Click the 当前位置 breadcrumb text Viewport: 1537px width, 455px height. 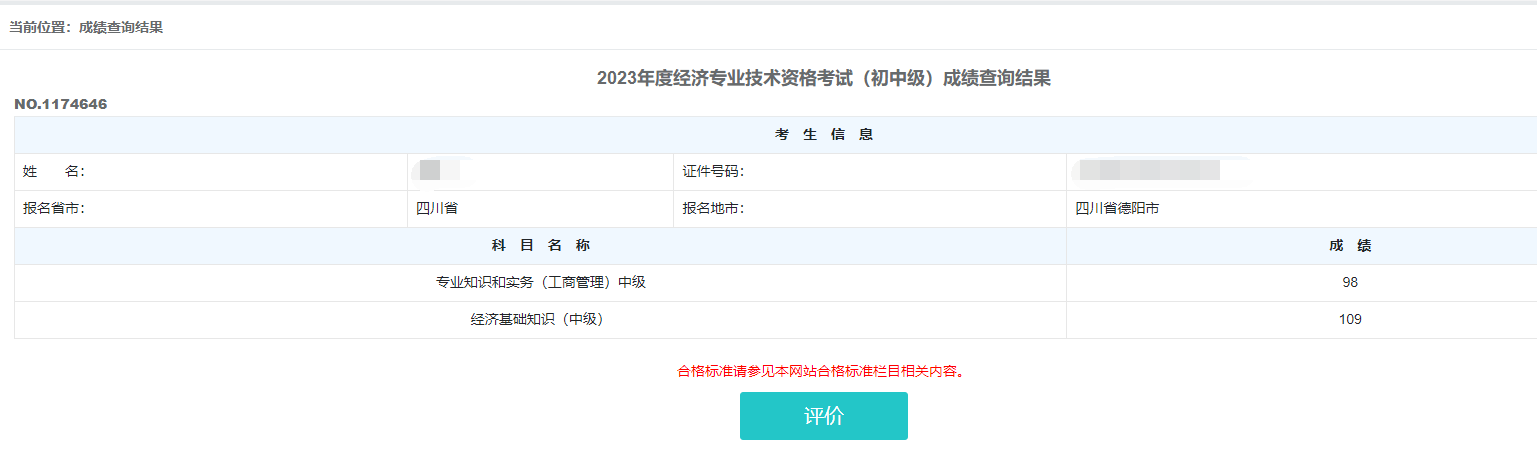[86, 28]
